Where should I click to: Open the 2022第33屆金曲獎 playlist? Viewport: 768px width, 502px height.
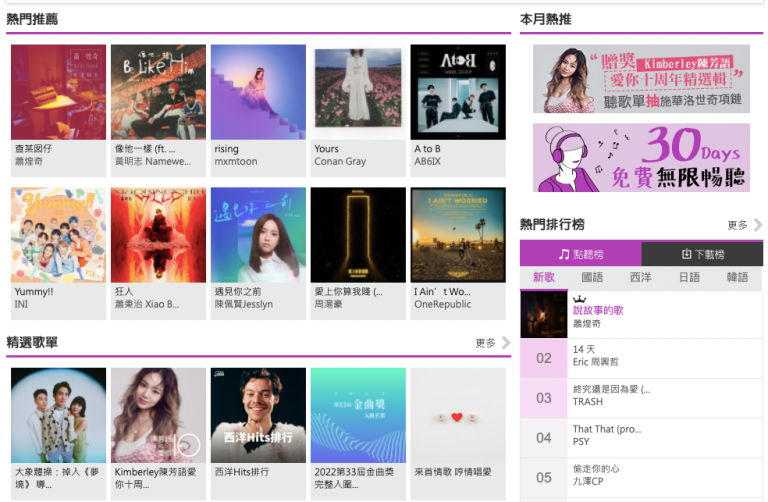click(358, 434)
